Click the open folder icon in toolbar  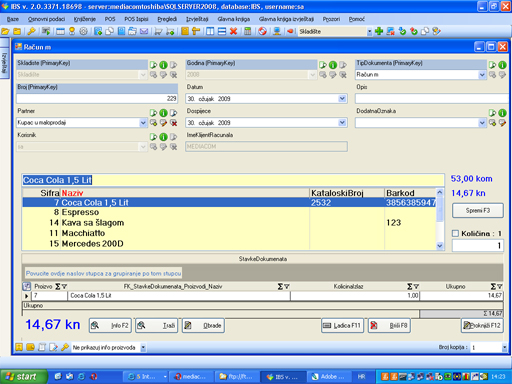click(5, 32)
